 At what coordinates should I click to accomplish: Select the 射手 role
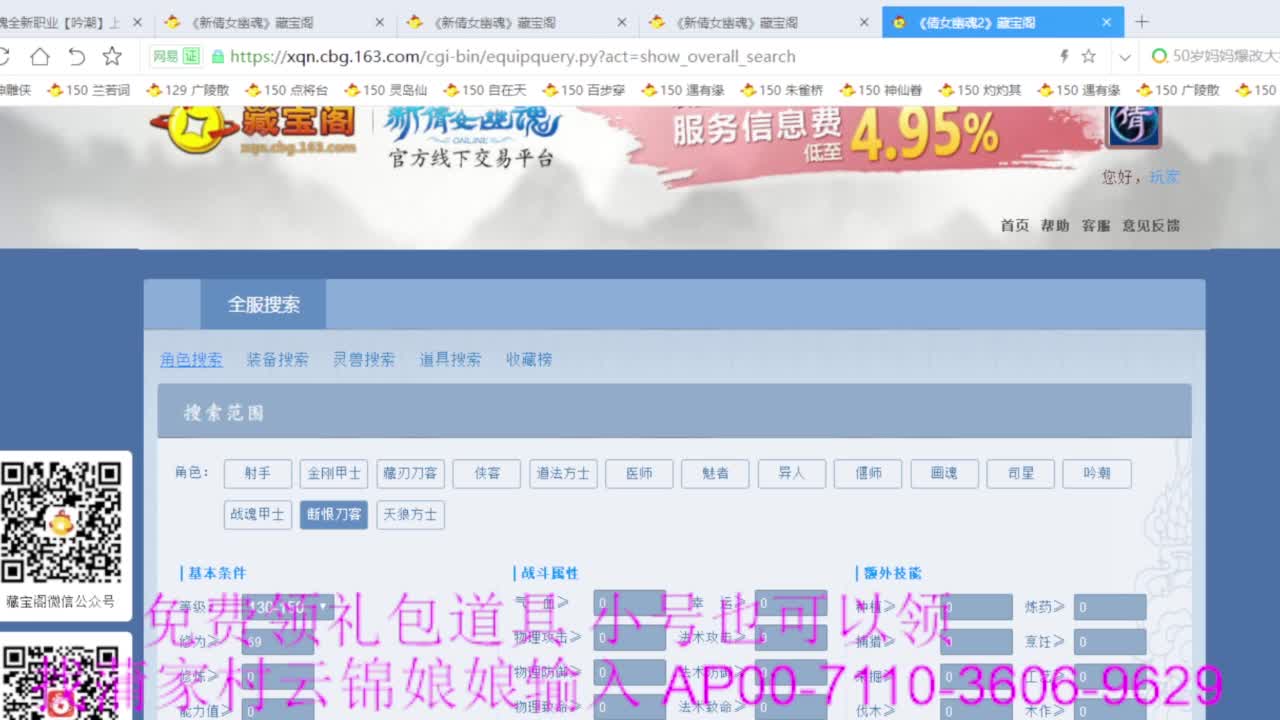pyautogui.click(x=258, y=473)
